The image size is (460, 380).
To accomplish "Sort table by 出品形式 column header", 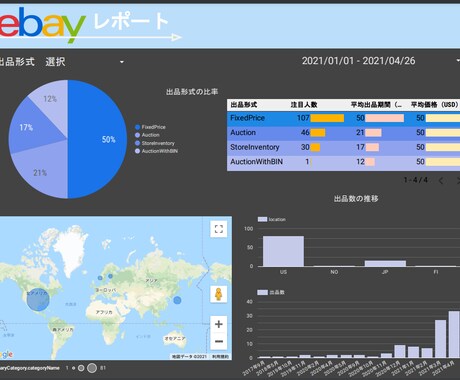I will click(244, 105).
